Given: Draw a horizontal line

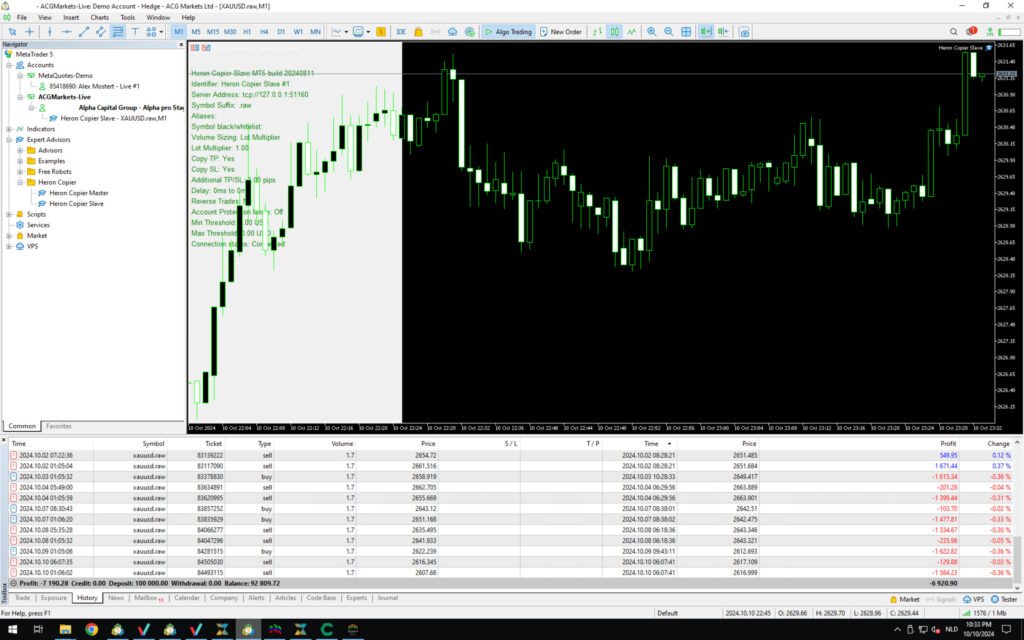Looking at the screenshot, I should point(67,31).
